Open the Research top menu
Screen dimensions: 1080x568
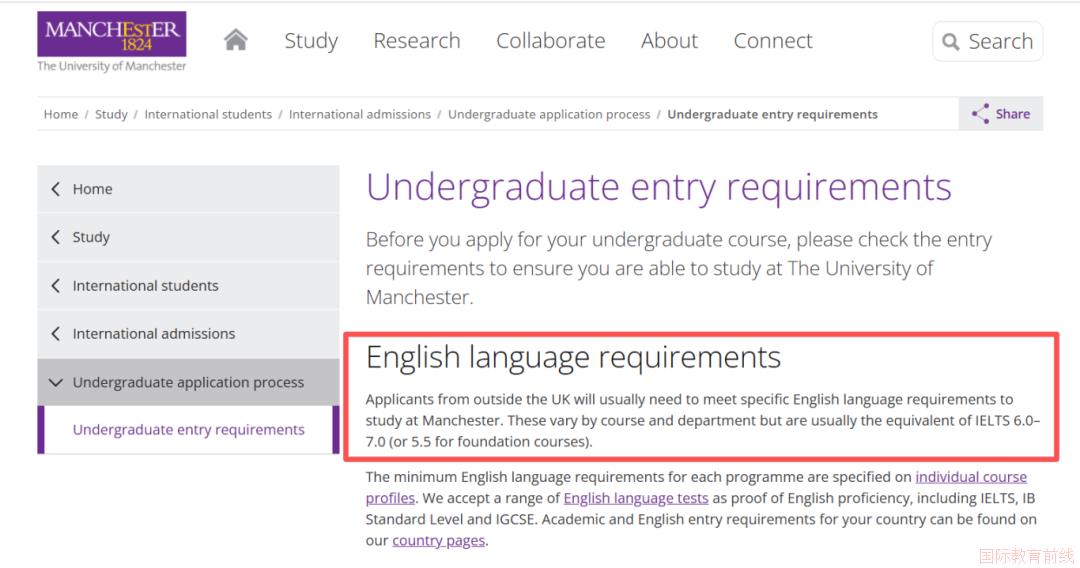[416, 41]
